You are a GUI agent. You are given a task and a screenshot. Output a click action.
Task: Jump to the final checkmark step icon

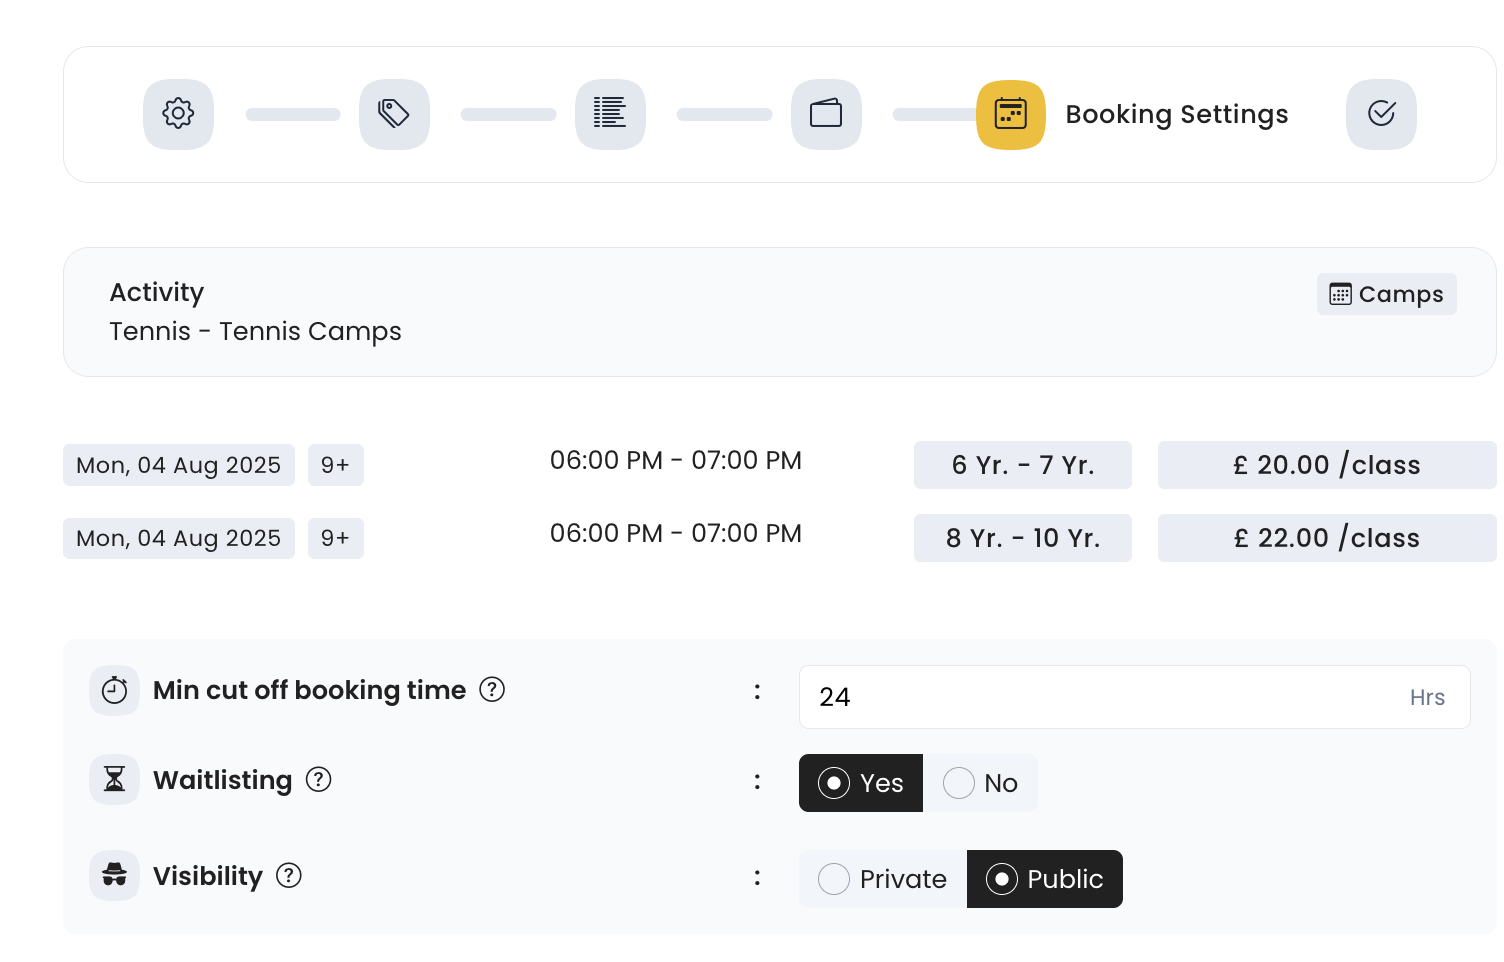1381,114
